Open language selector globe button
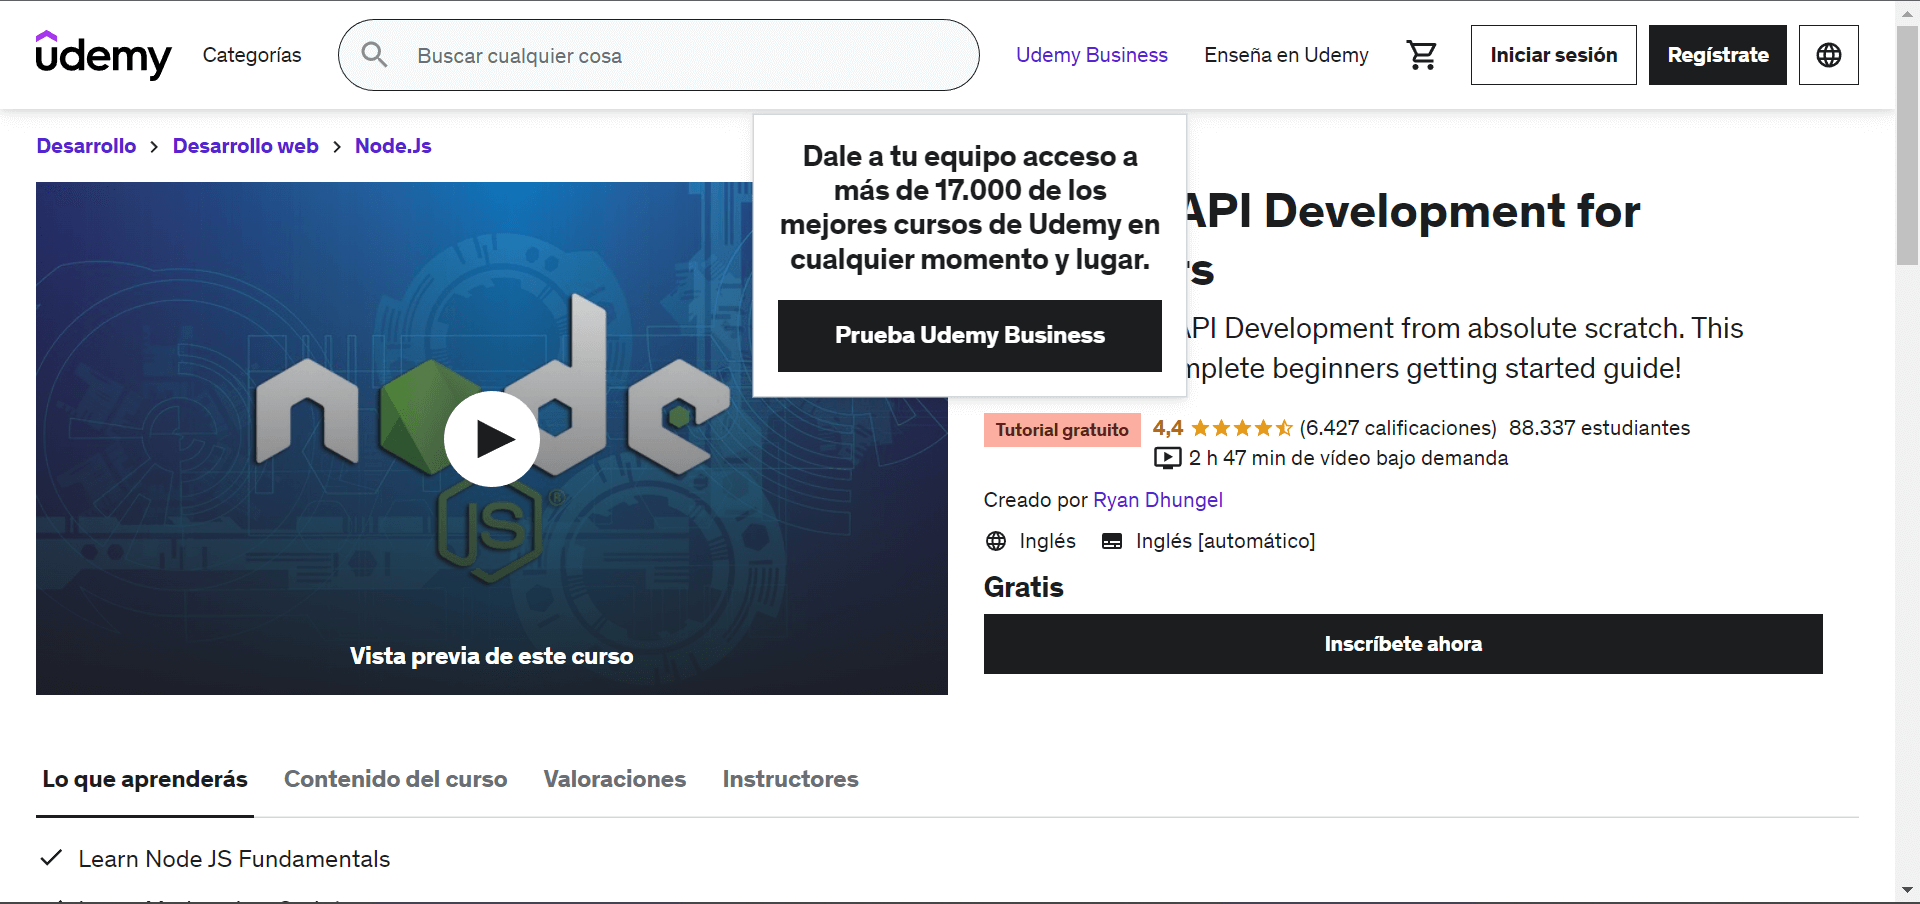 tap(1828, 55)
